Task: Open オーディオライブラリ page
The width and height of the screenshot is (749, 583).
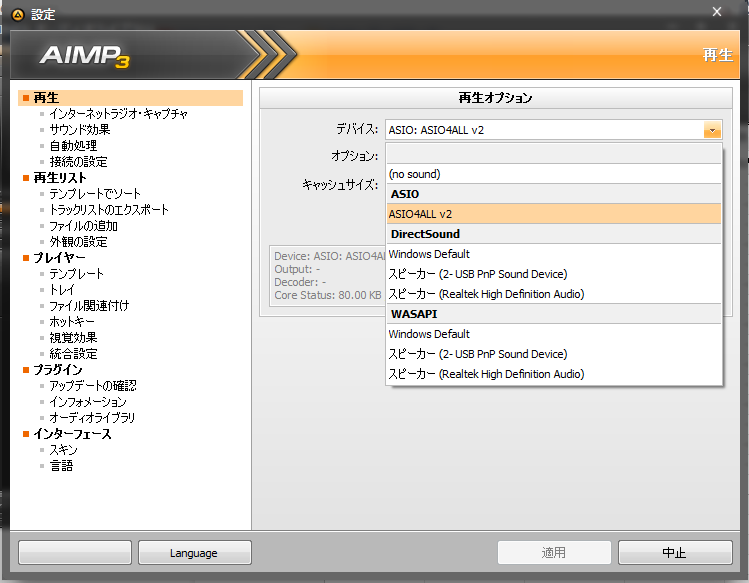Action: 92,418
